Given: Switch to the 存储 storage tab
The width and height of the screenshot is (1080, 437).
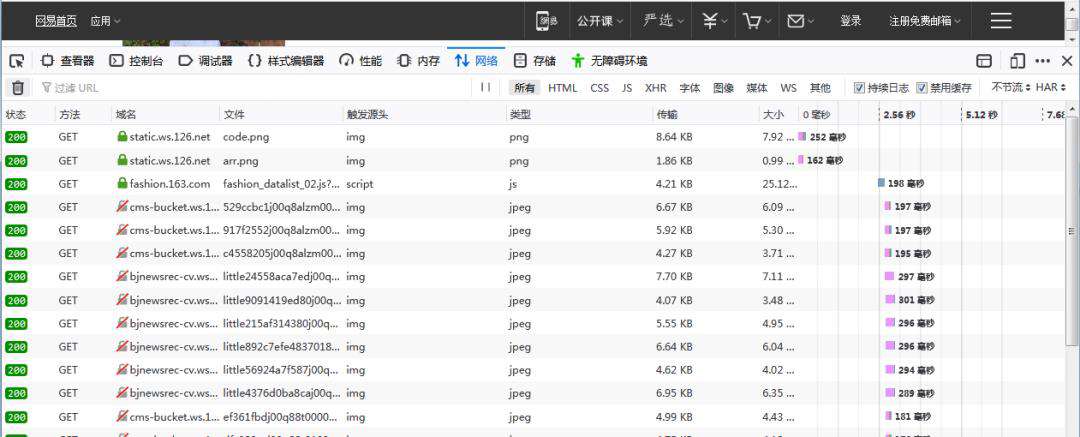Looking at the screenshot, I should (x=535, y=61).
